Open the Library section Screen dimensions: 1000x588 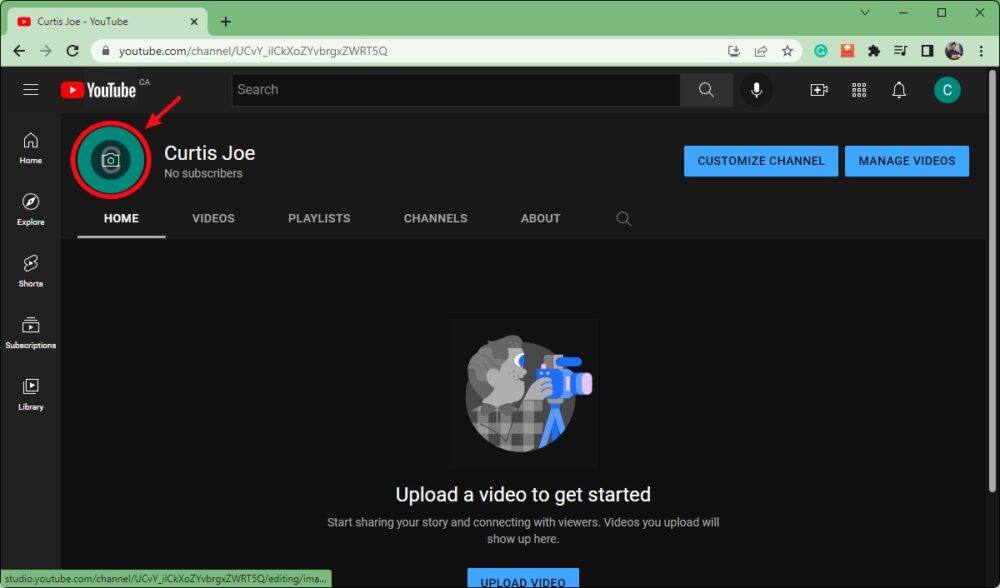pyautogui.click(x=30, y=392)
